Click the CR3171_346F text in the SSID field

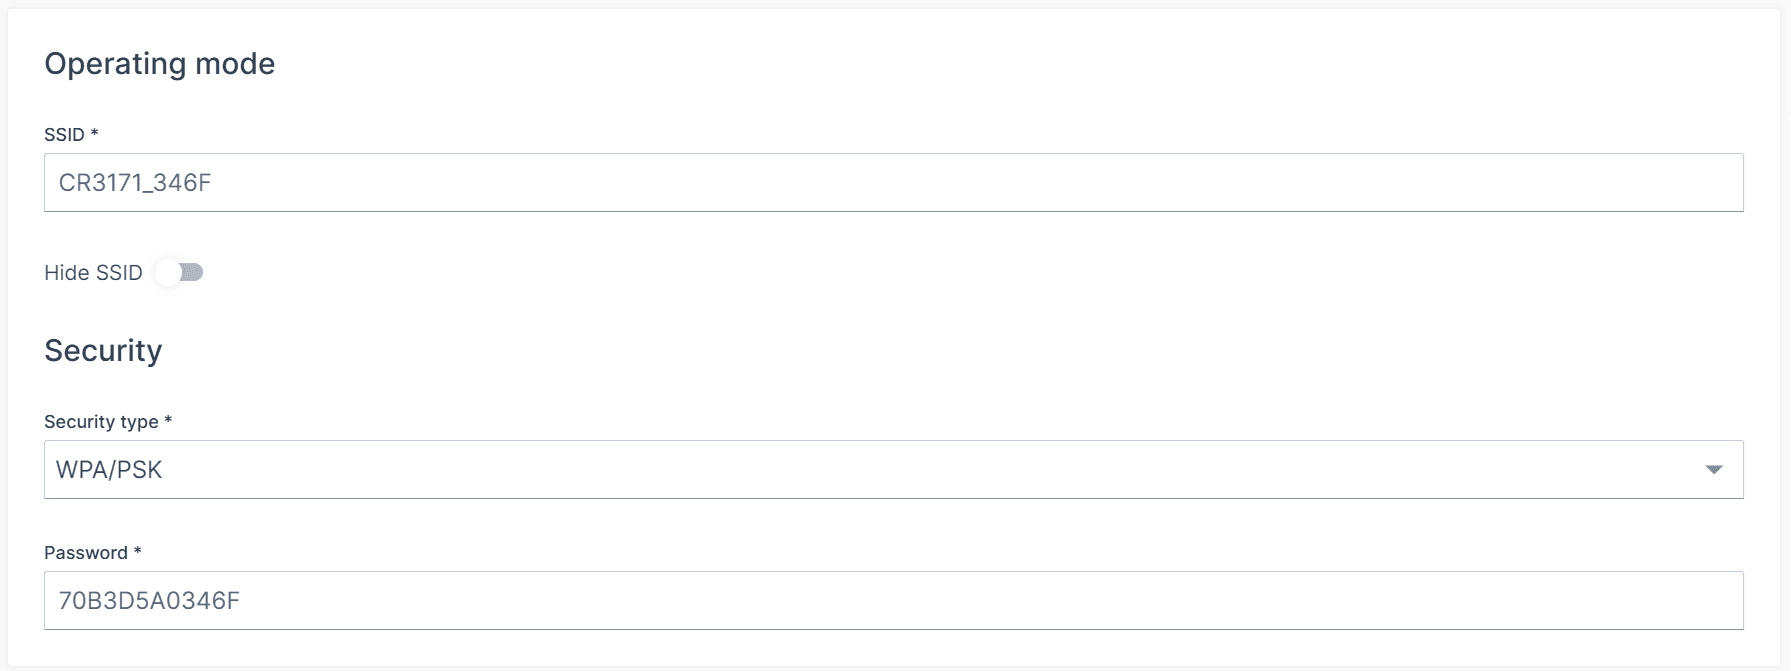pyautogui.click(x=135, y=183)
